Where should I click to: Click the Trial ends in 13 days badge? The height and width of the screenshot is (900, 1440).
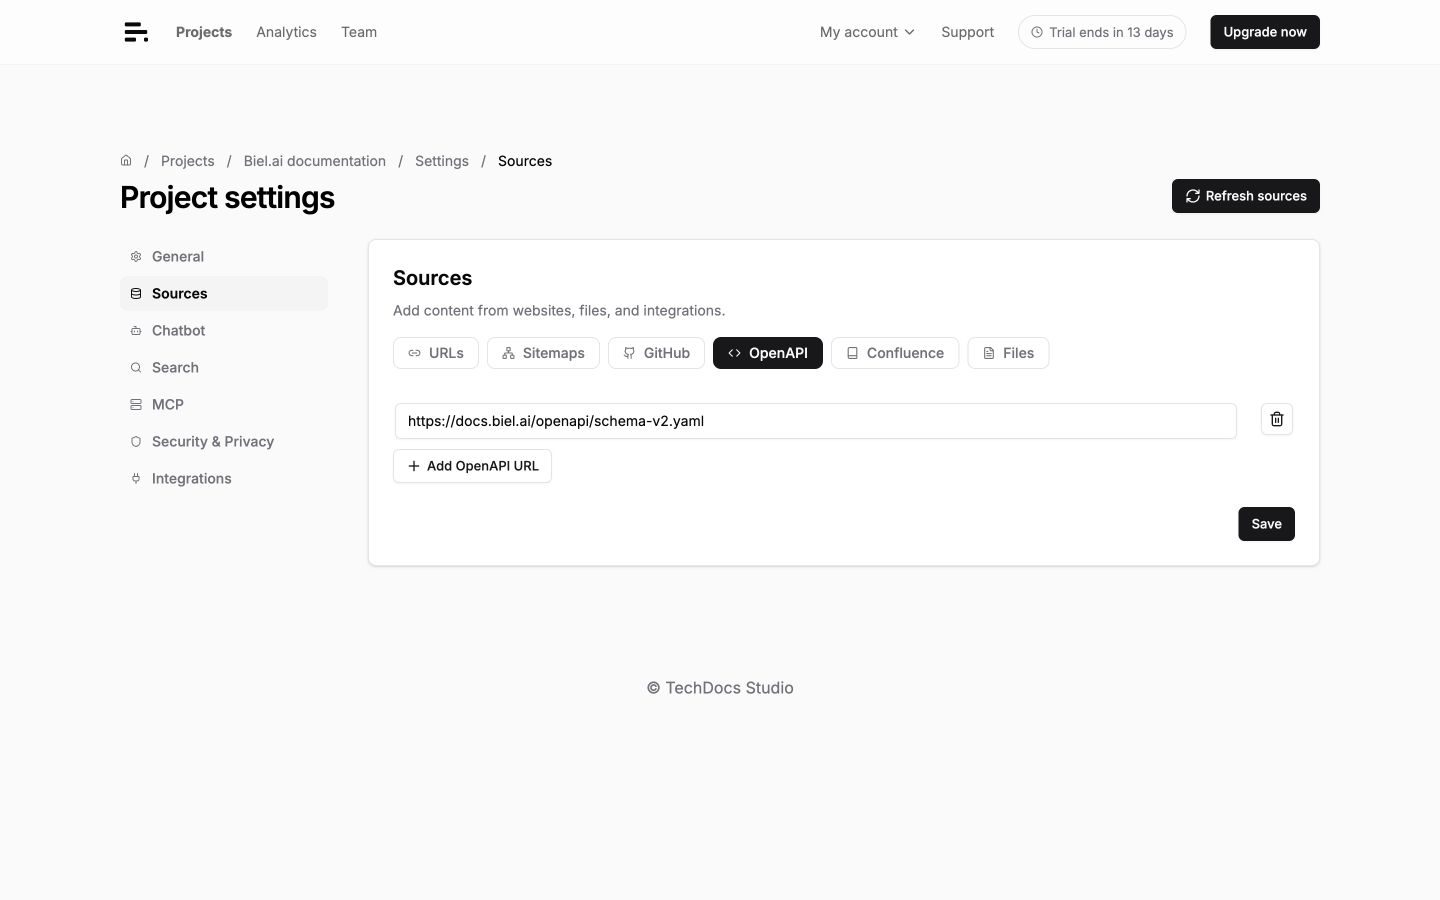(1102, 32)
